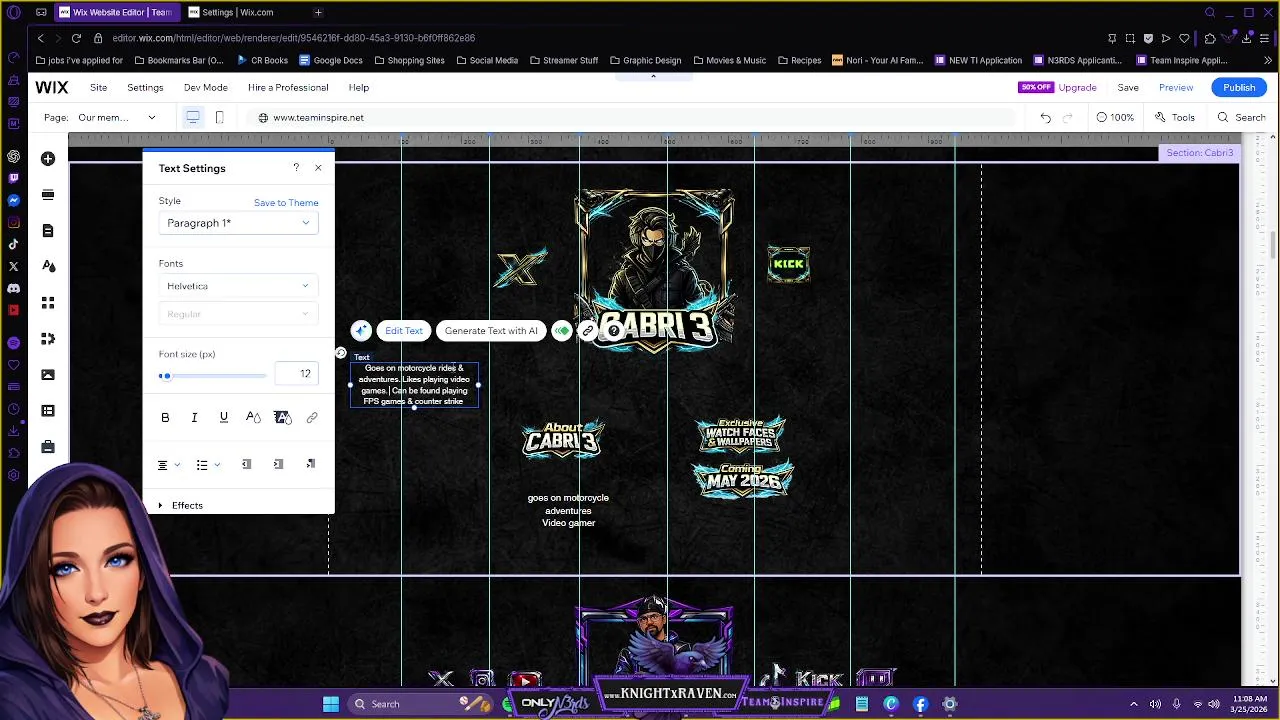Click the rotate handle beside the text box

[341, 353]
